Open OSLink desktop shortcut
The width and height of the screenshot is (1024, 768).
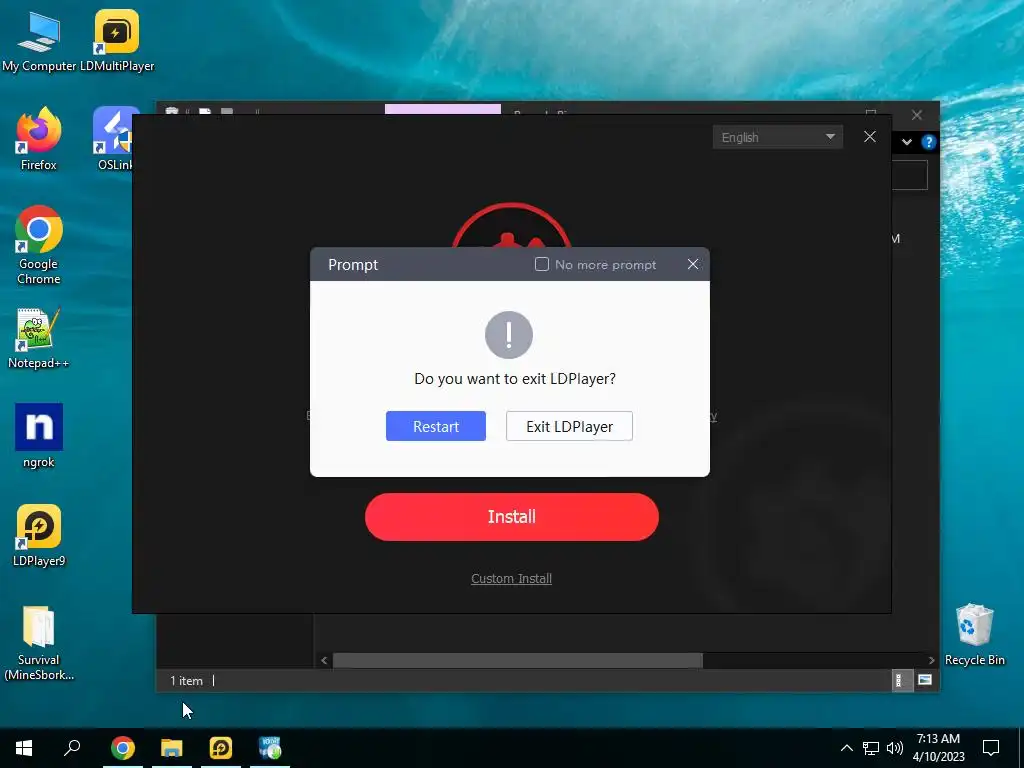115,139
